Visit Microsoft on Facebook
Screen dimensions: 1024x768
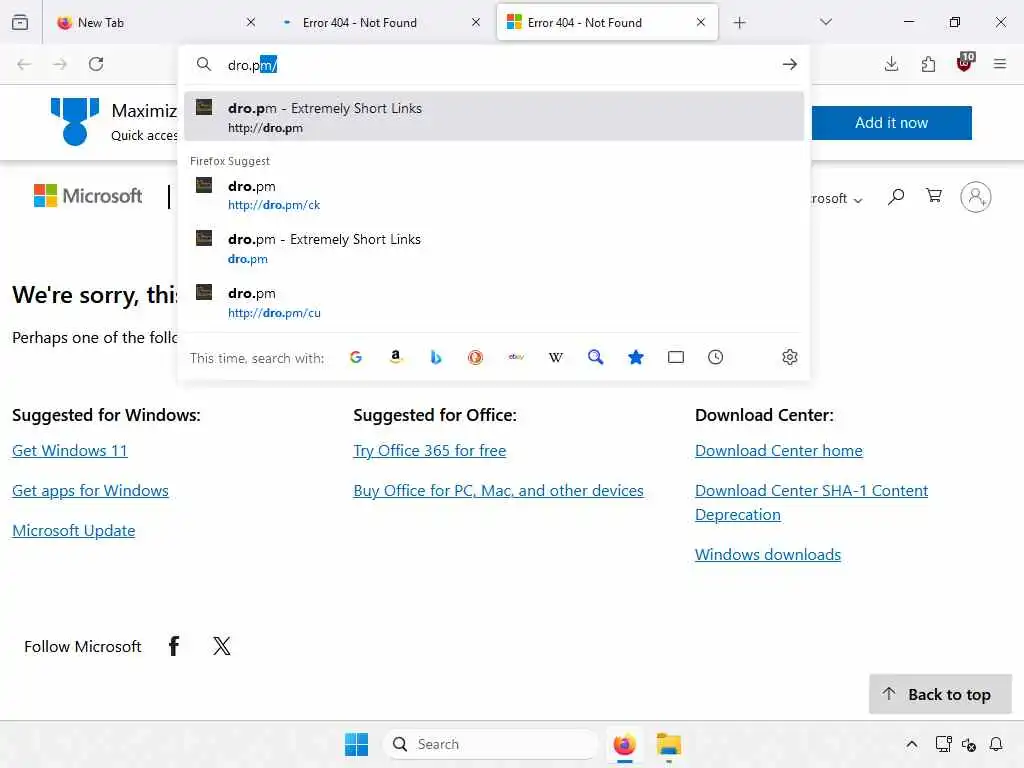click(x=174, y=646)
